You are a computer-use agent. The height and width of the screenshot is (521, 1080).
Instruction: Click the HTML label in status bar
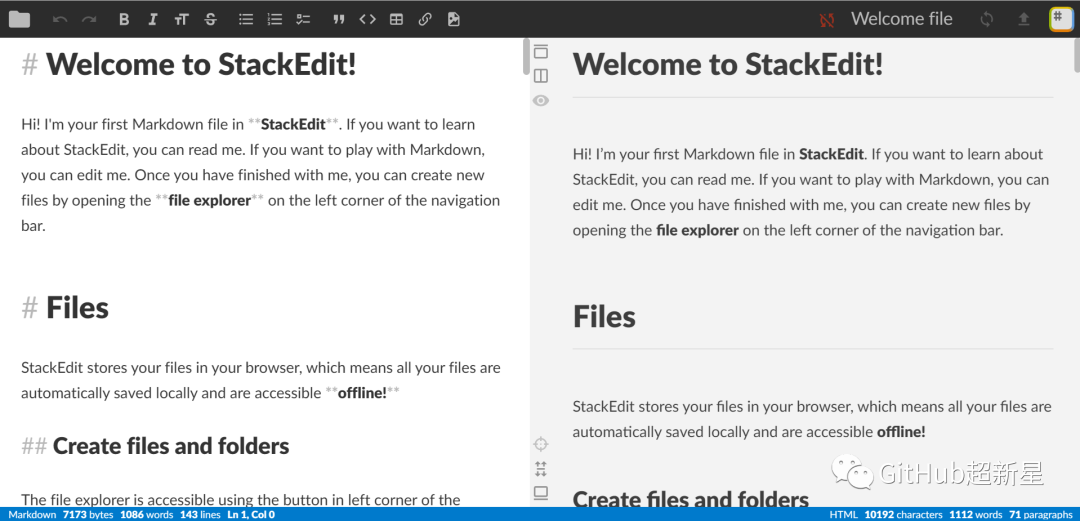click(844, 515)
